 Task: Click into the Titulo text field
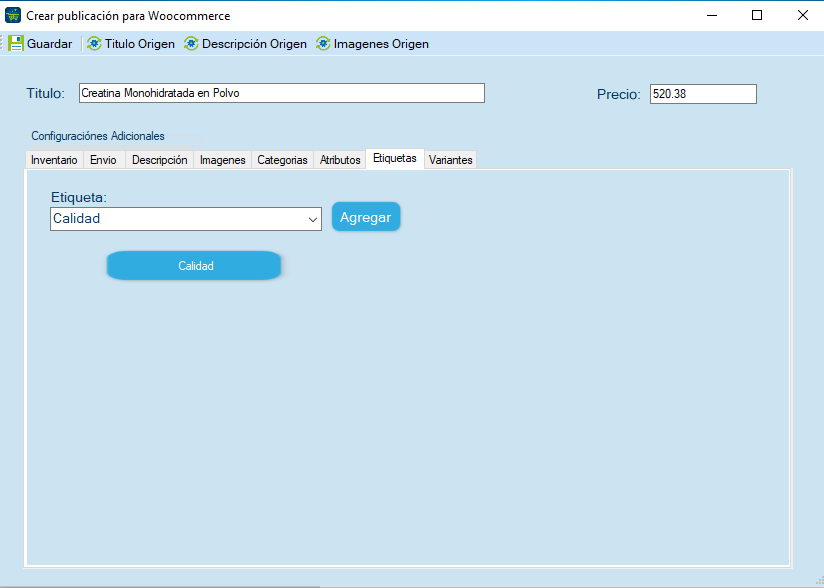coord(282,93)
